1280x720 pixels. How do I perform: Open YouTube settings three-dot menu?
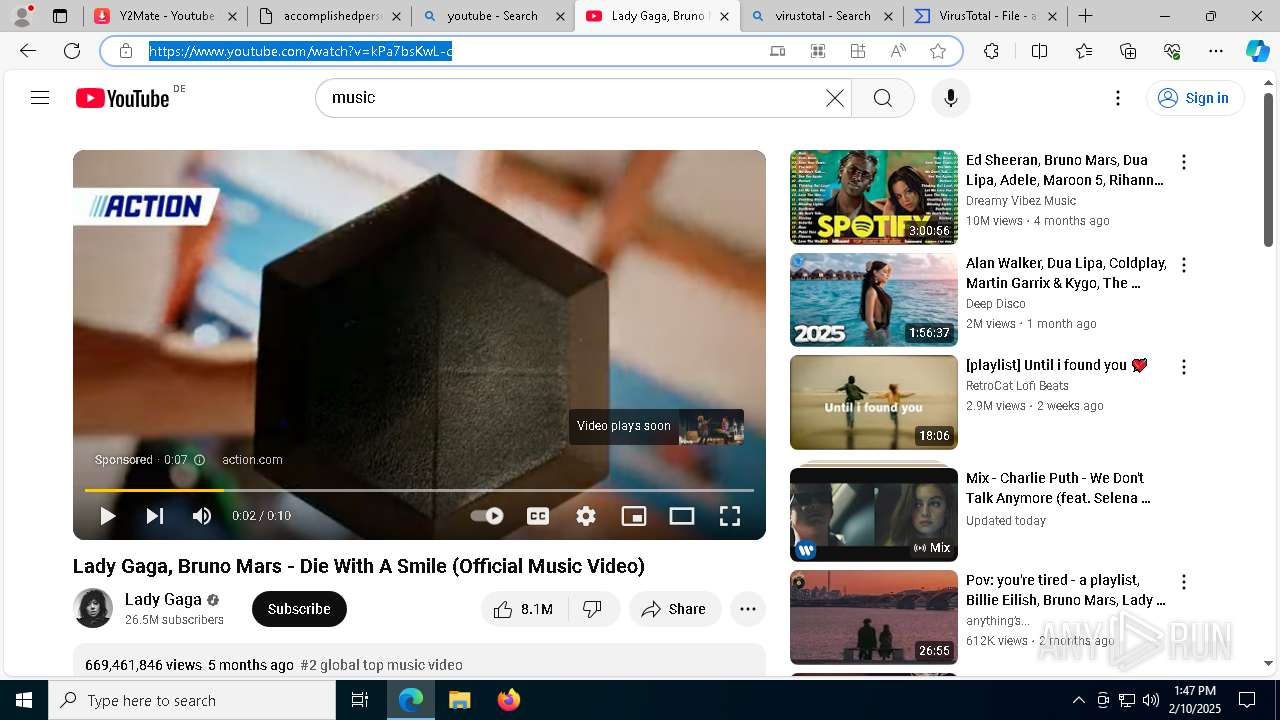(x=1118, y=98)
